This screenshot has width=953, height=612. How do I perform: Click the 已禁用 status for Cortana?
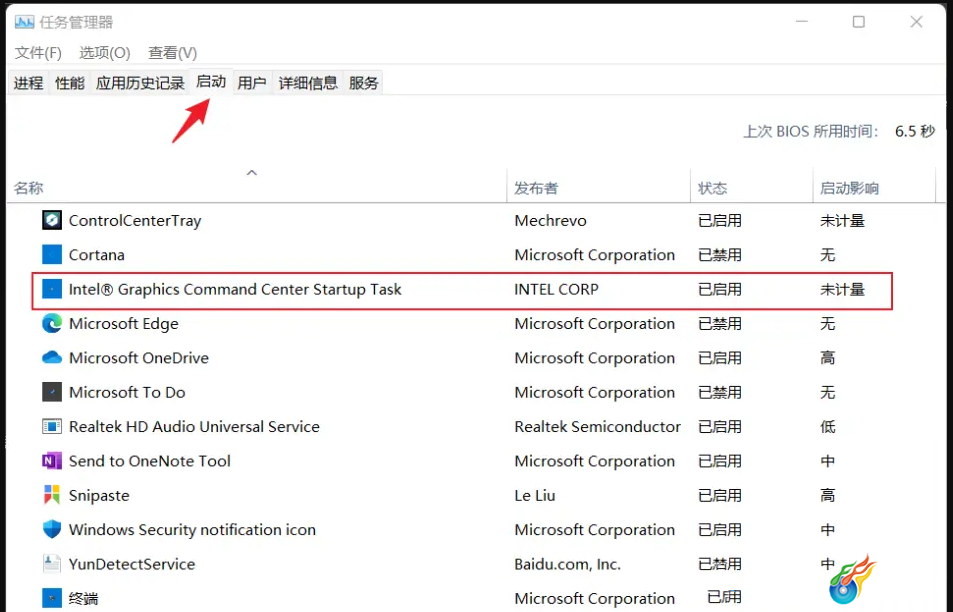(x=720, y=255)
